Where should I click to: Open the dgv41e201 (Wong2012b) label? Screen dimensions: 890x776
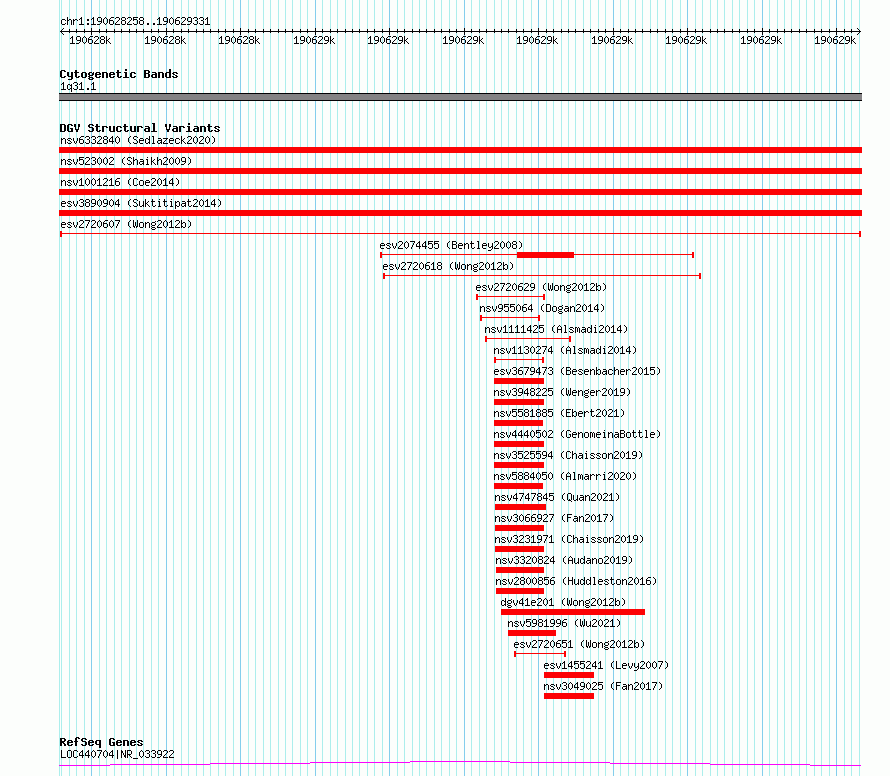pos(563,602)
